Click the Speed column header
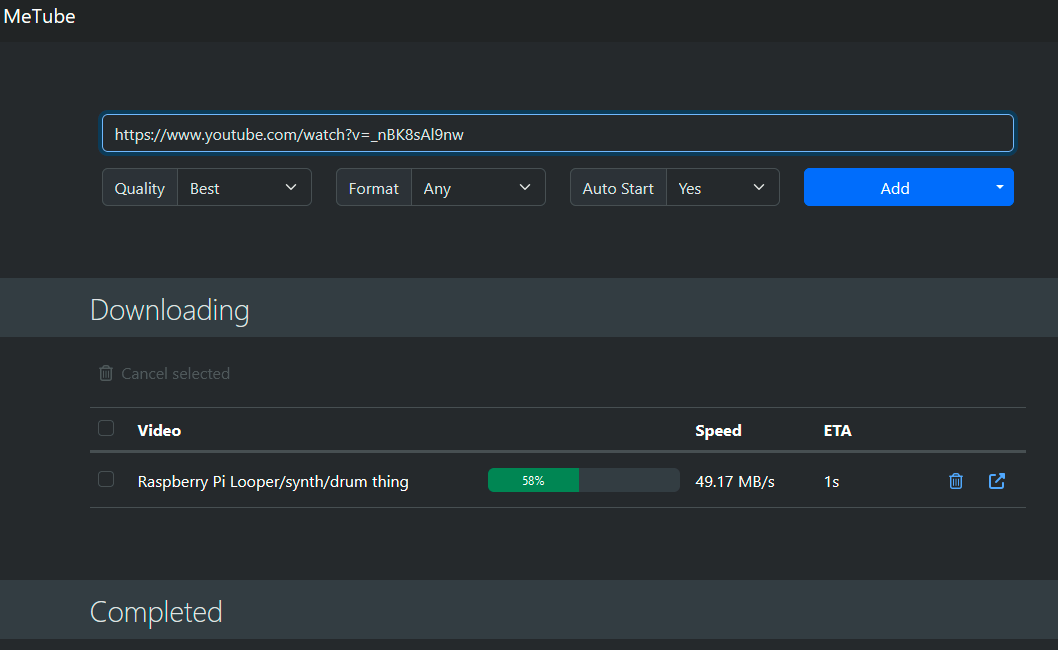The width and height of the screenshot is (1058, 650). coord(718,431)
